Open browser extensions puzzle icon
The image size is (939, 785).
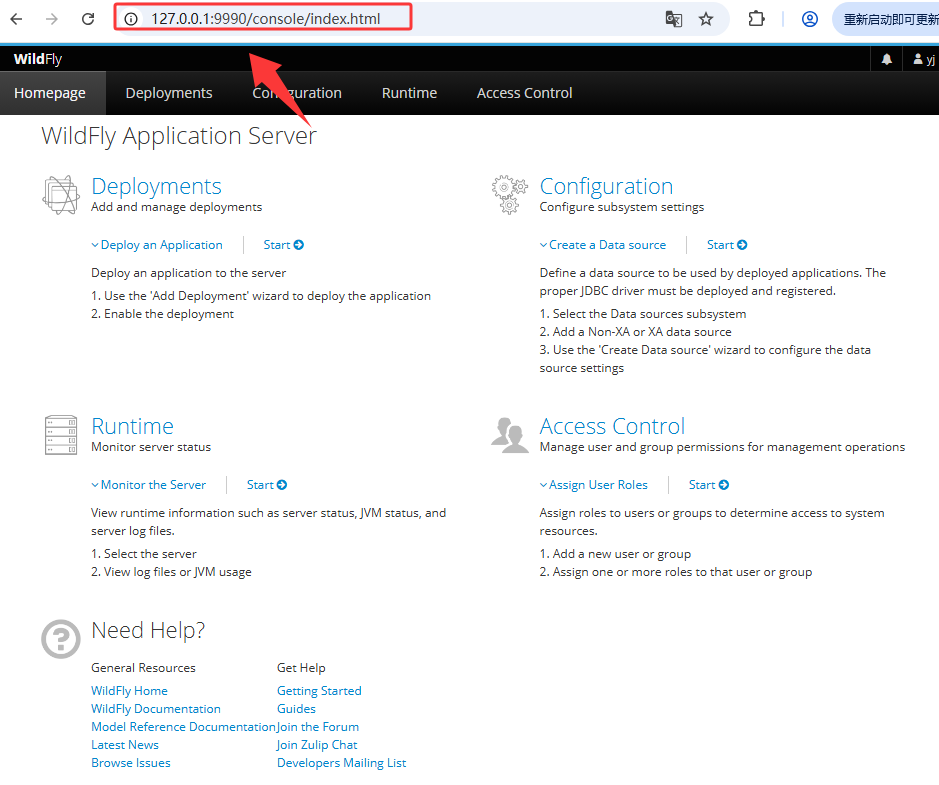[756, 19]
